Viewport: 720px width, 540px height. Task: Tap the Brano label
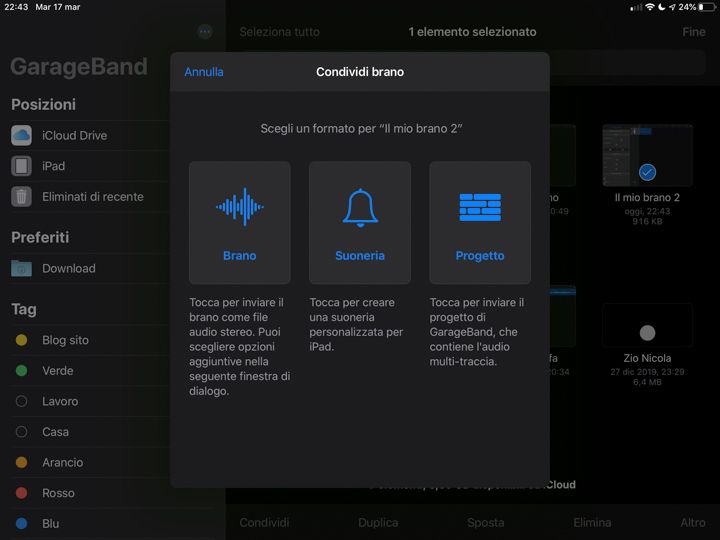pyautogui.click(x=240, y=256)
